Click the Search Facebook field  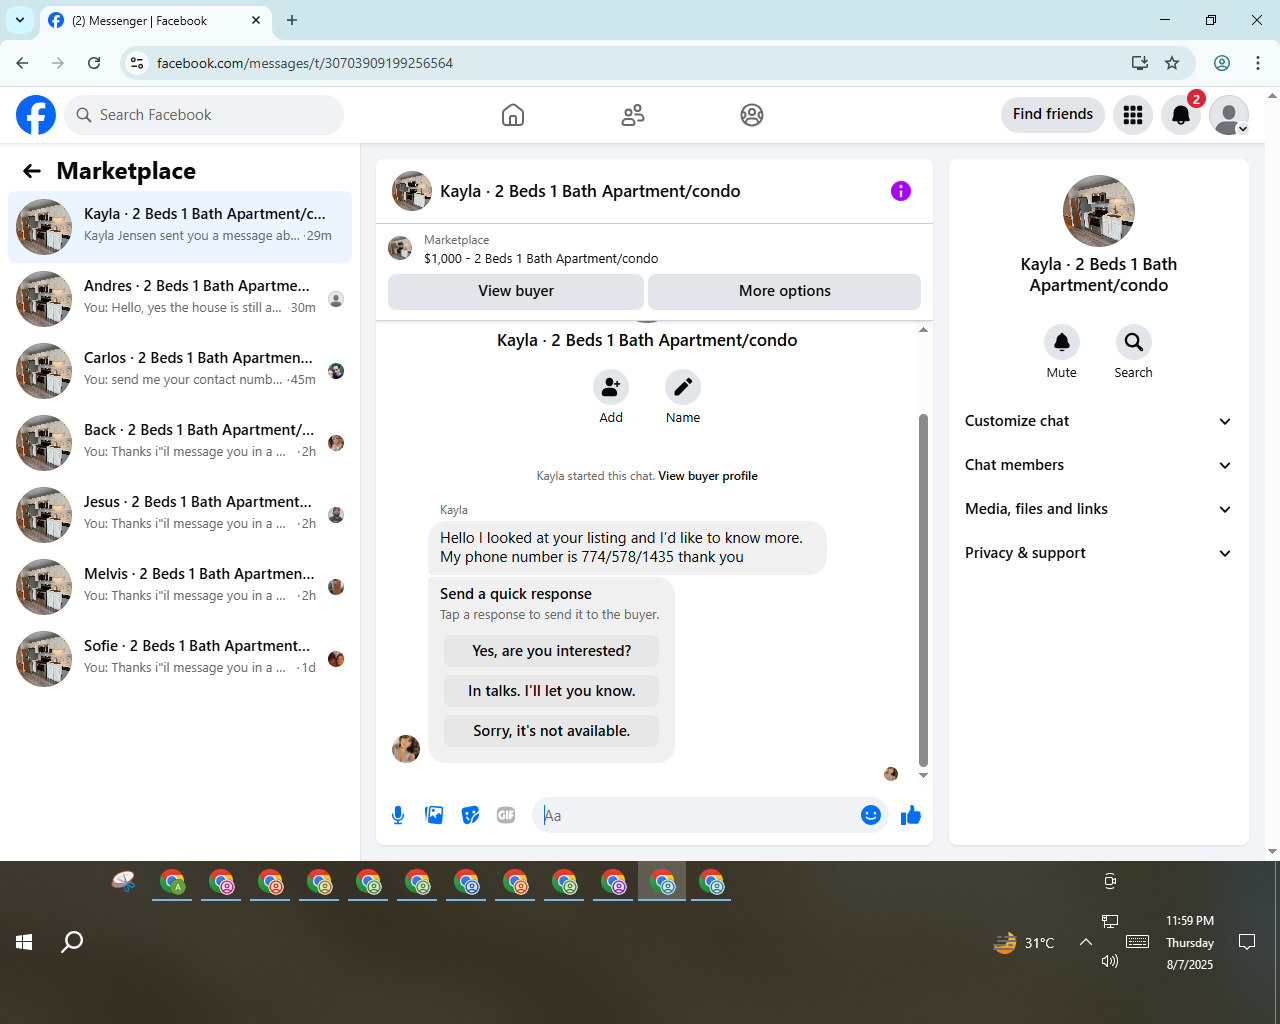(x=204, y=115)
